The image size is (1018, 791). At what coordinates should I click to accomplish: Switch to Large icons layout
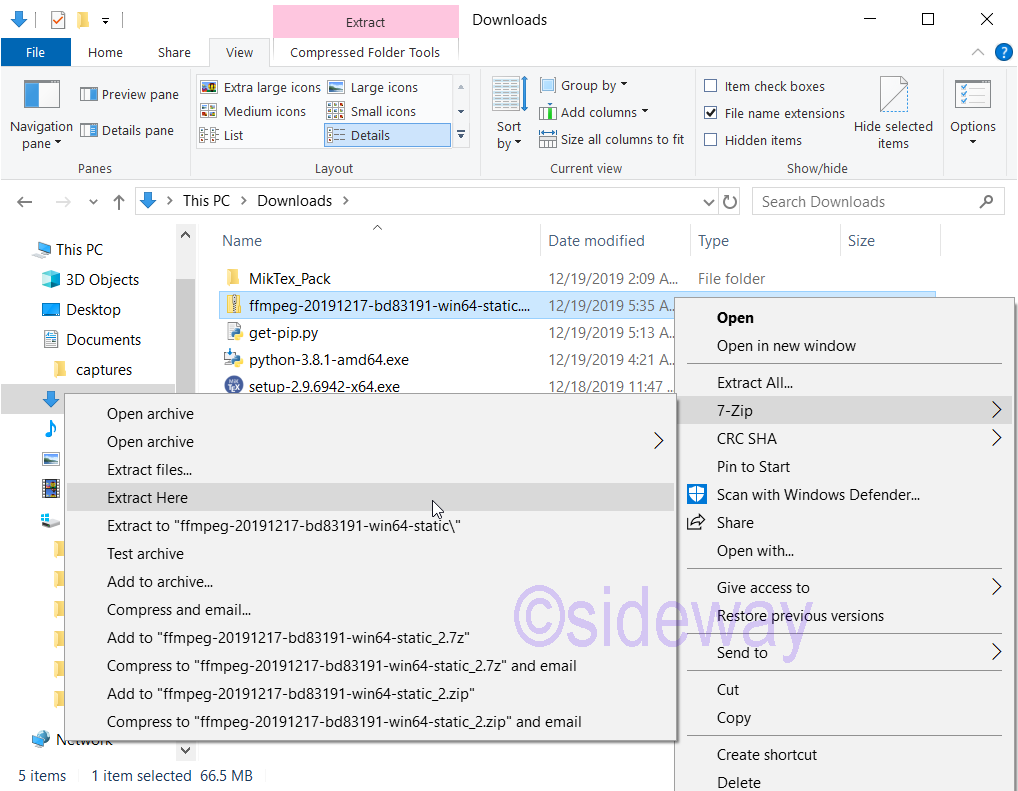click(373, 87)
